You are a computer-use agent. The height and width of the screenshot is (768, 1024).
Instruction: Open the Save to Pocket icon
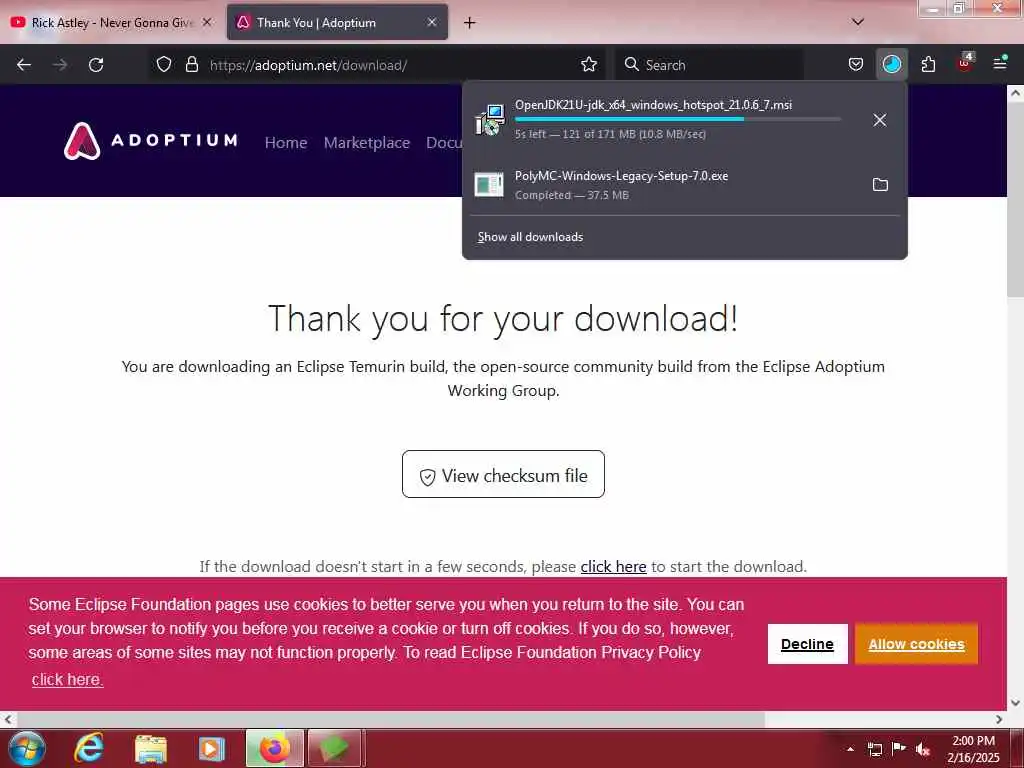[856, 65]
